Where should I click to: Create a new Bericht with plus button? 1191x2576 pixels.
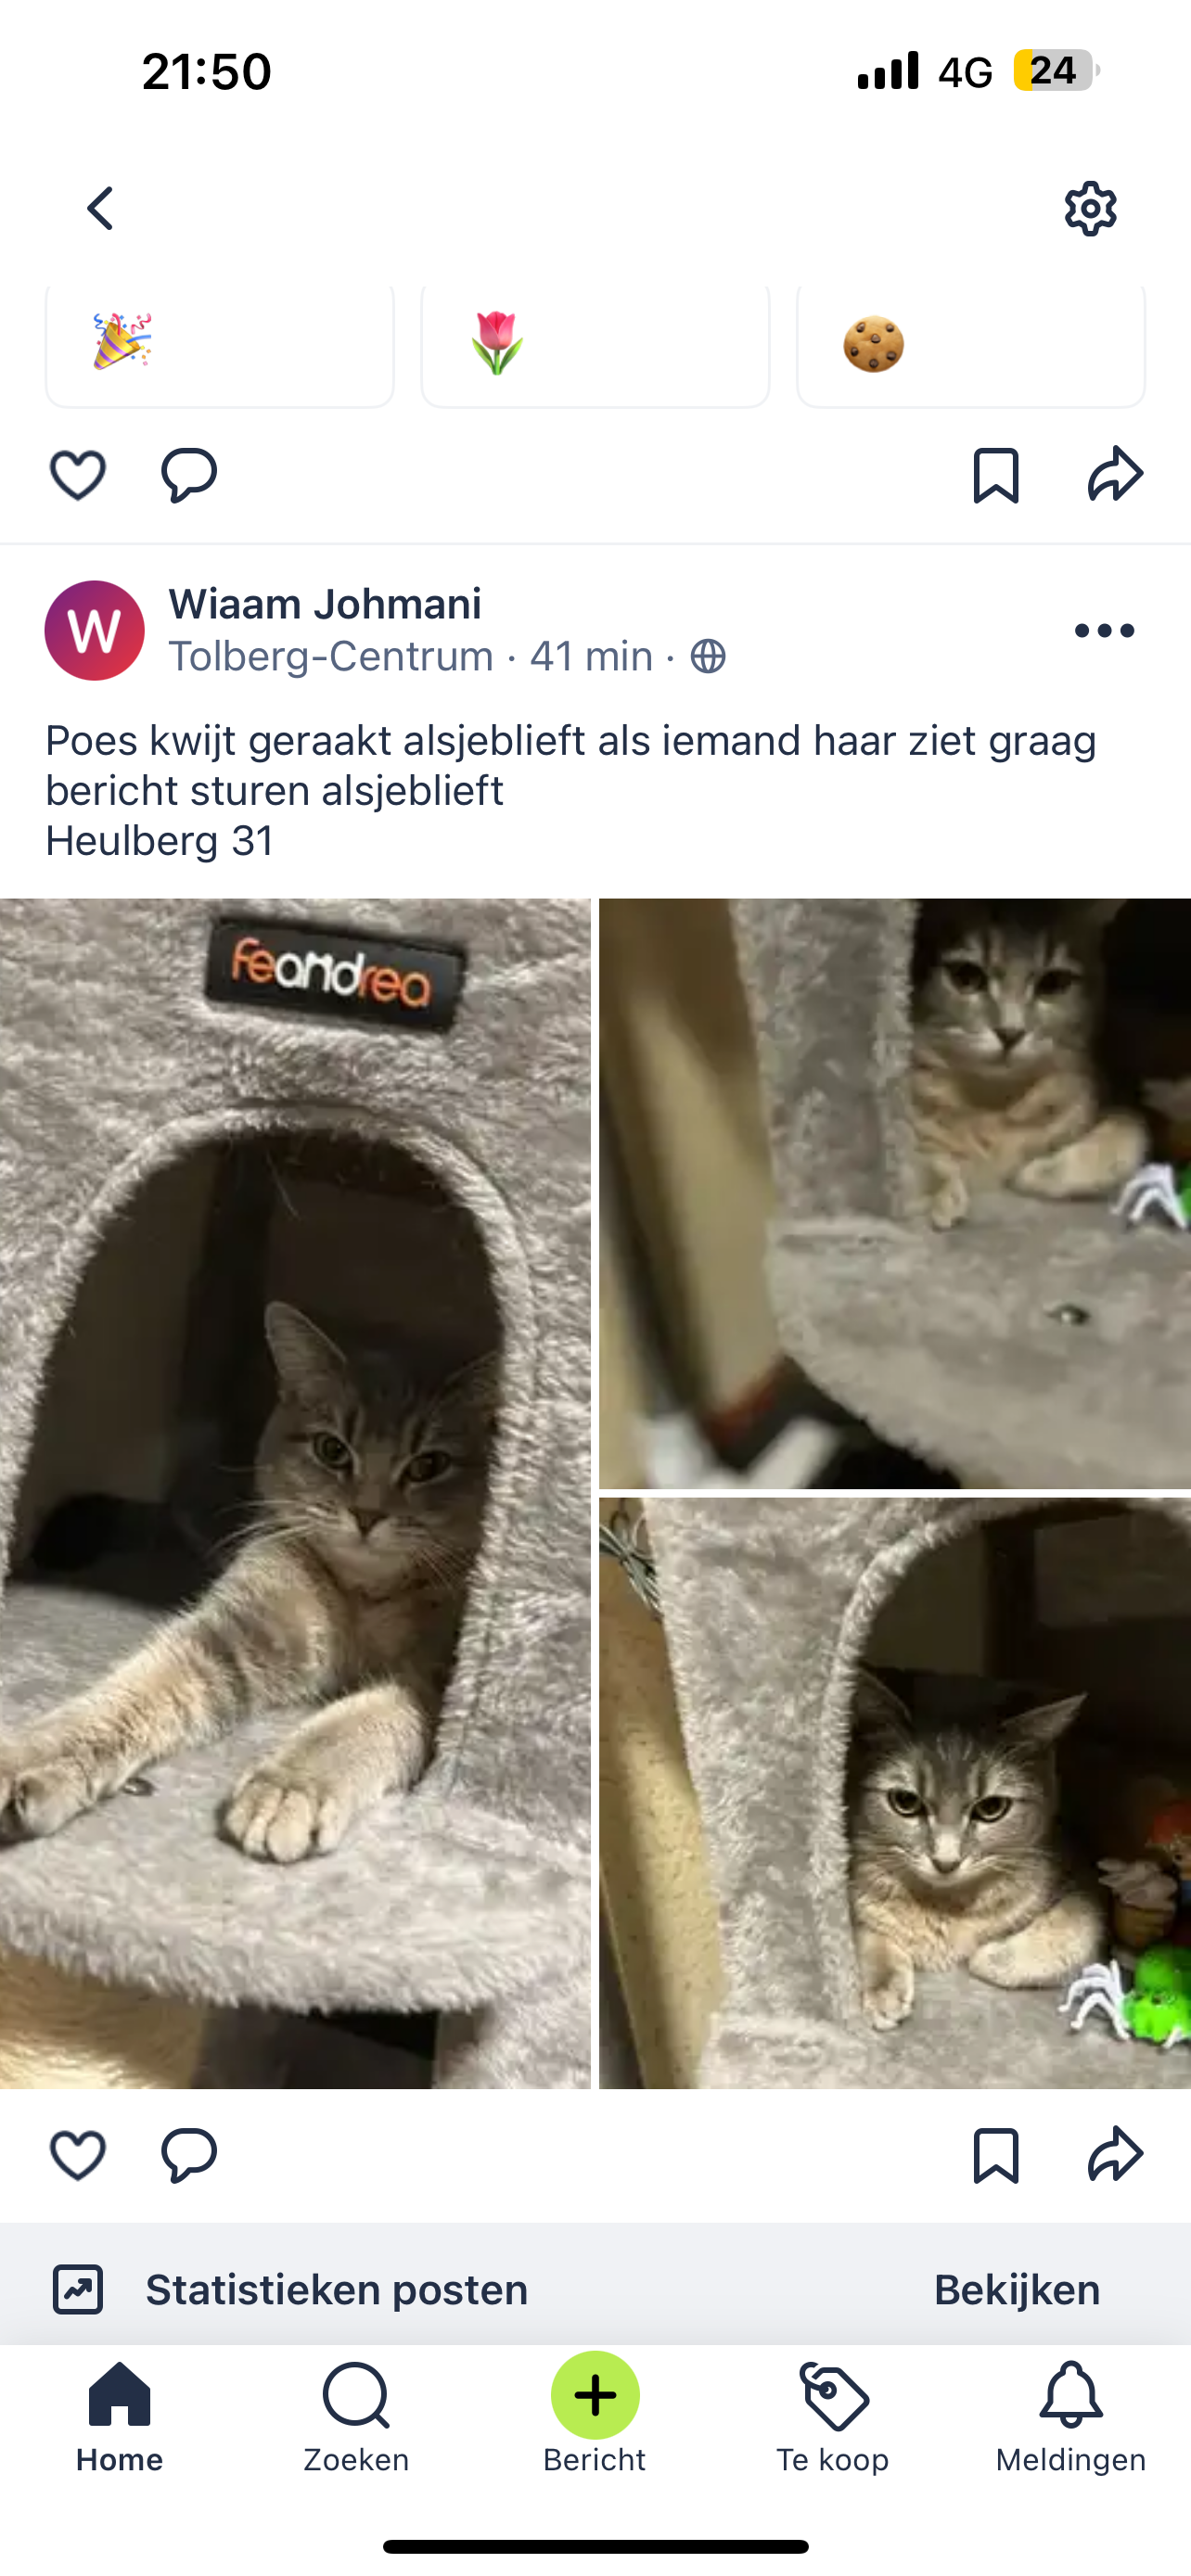click(x=595, y=2396)
